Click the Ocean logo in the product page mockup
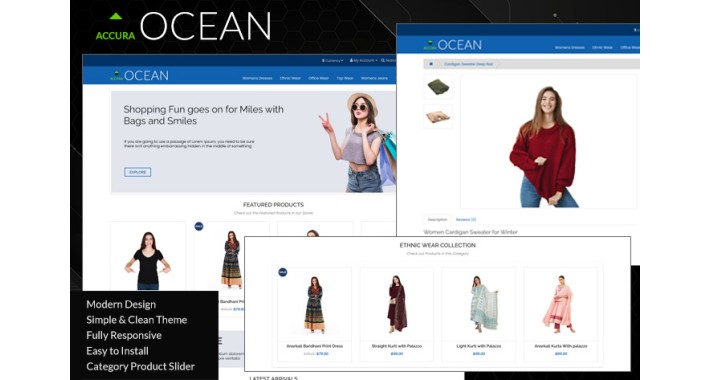Viewport: 710px width, 380px height. point(452,45)
